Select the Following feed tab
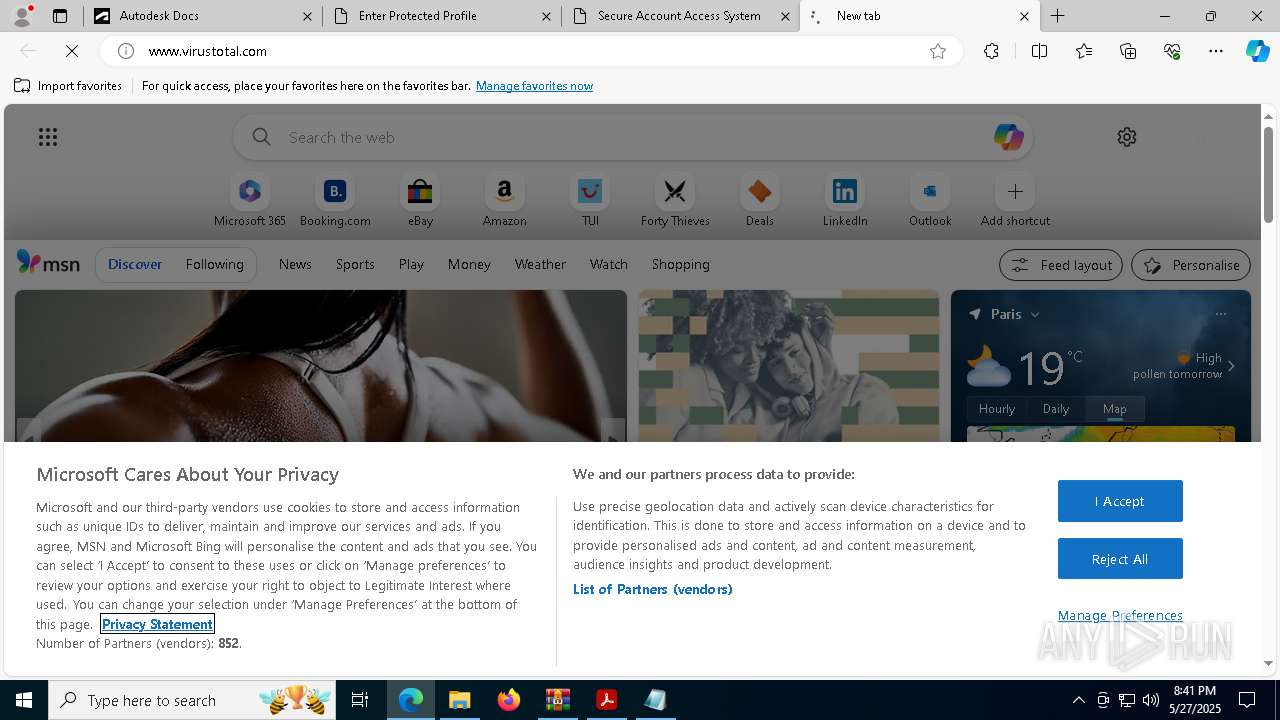Screen dimensions: 1280x720 214,264
